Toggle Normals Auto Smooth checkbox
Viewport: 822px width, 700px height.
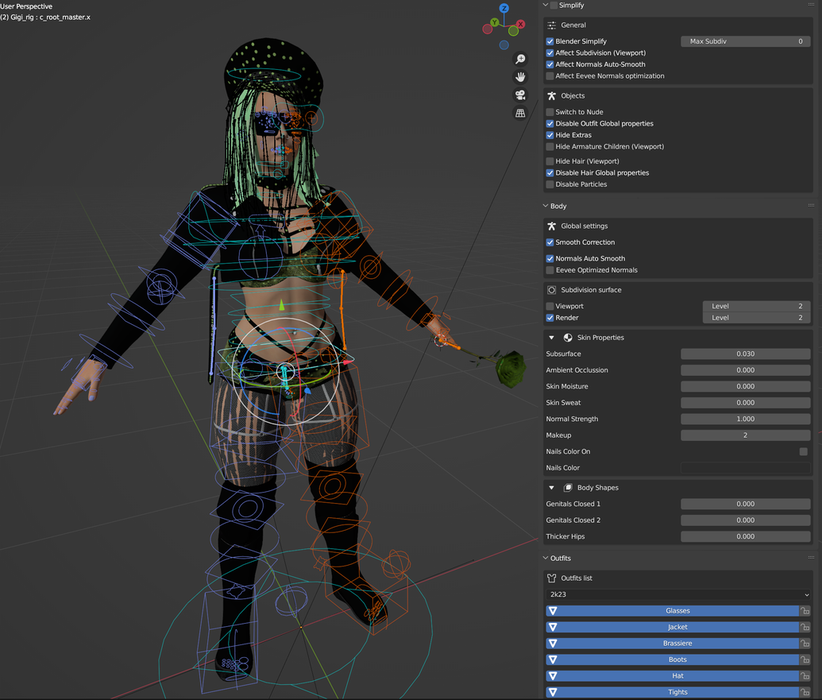tap(550, 259)
